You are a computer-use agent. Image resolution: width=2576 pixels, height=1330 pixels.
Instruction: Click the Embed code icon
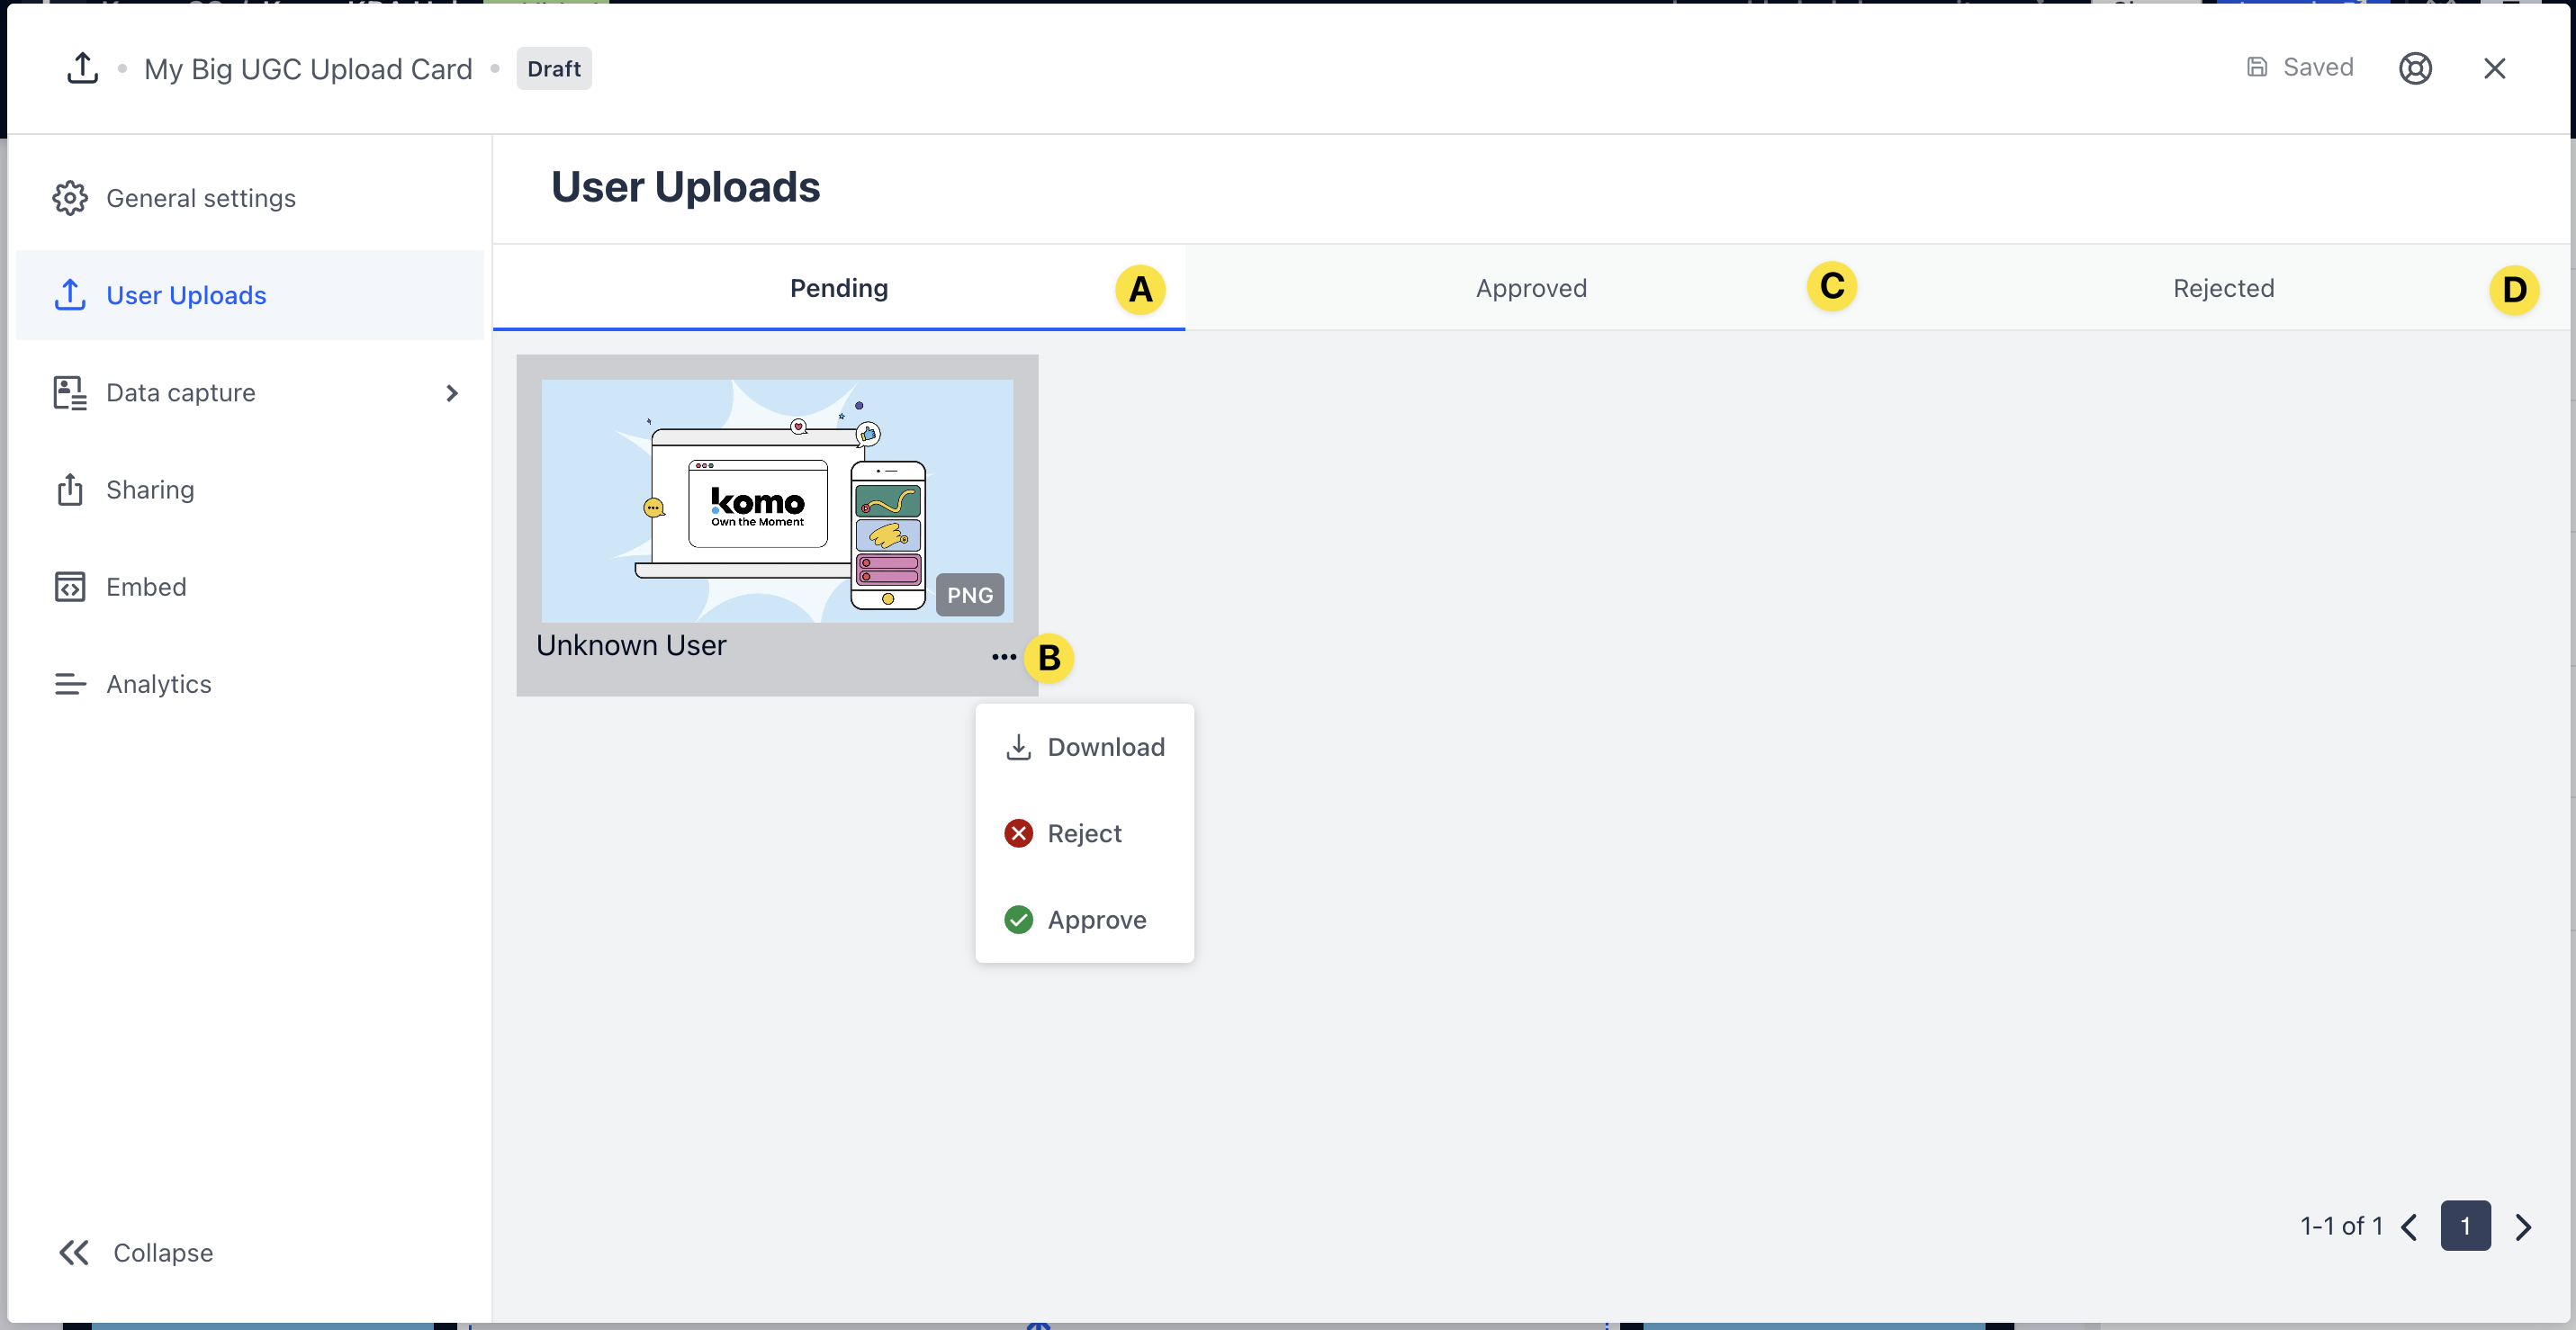(69, 587)
